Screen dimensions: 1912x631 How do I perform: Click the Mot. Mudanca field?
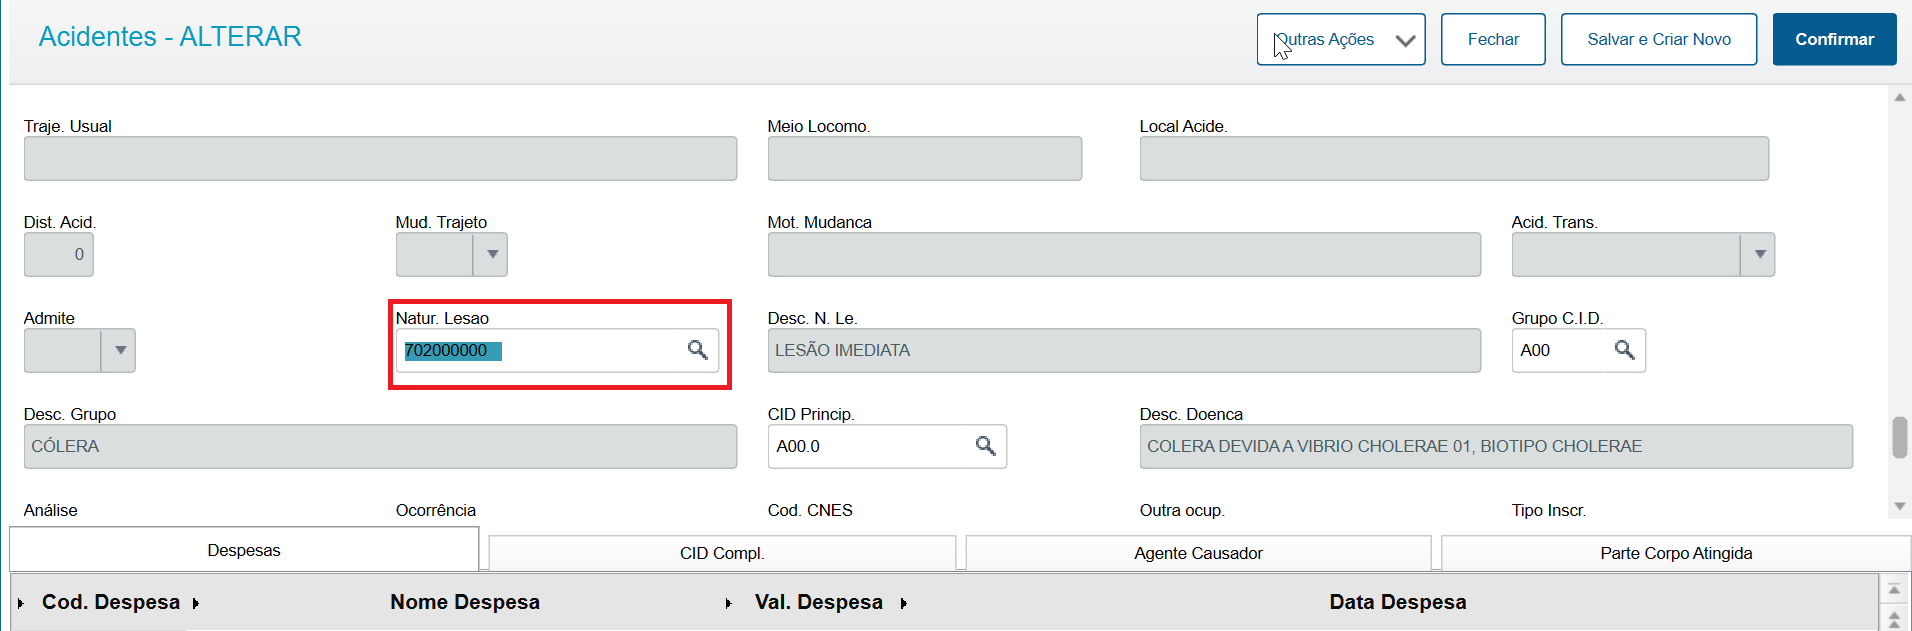[x=1124, y=254]
